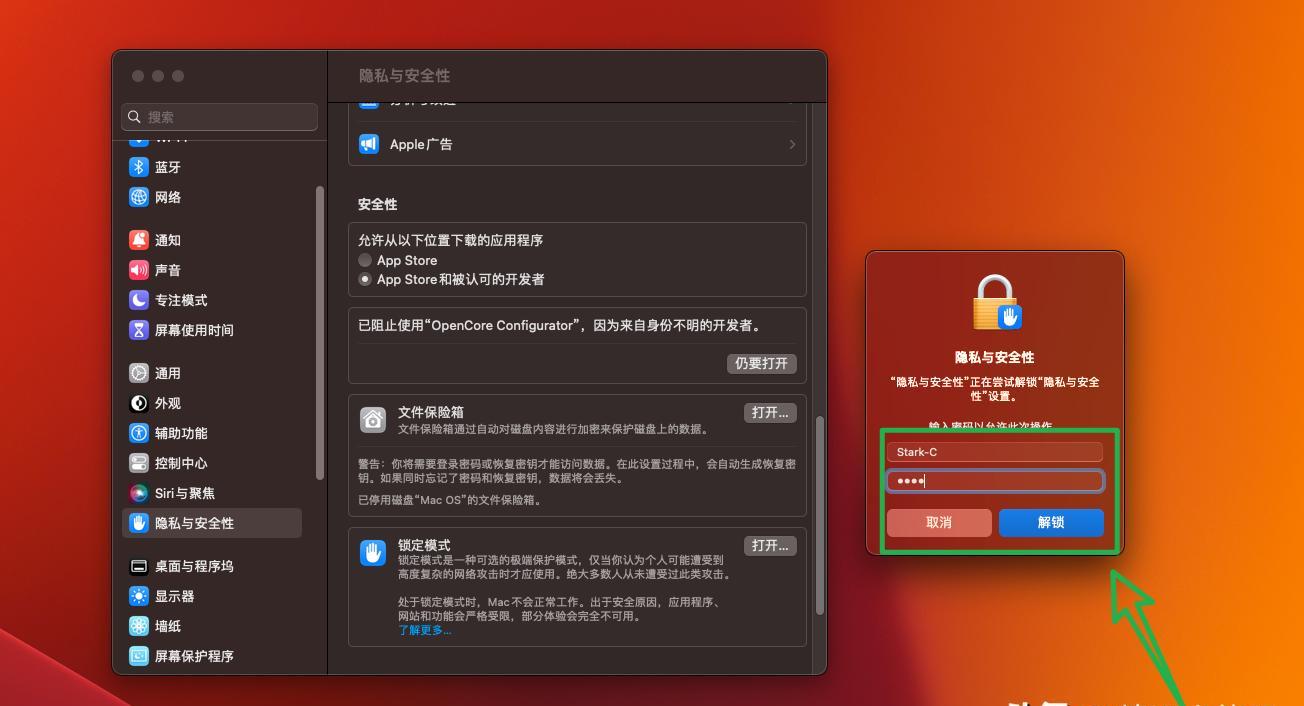Click the 隐私与安全性 window title
1304x706 pixels.
click(405, 76)
